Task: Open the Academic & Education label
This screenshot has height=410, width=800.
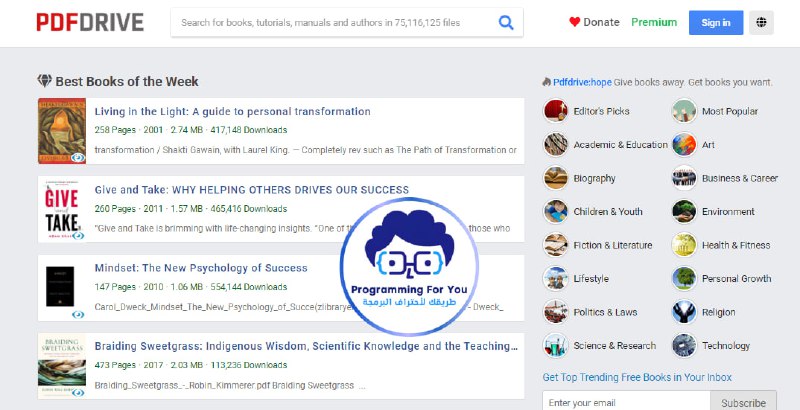Action: (620, 145)
